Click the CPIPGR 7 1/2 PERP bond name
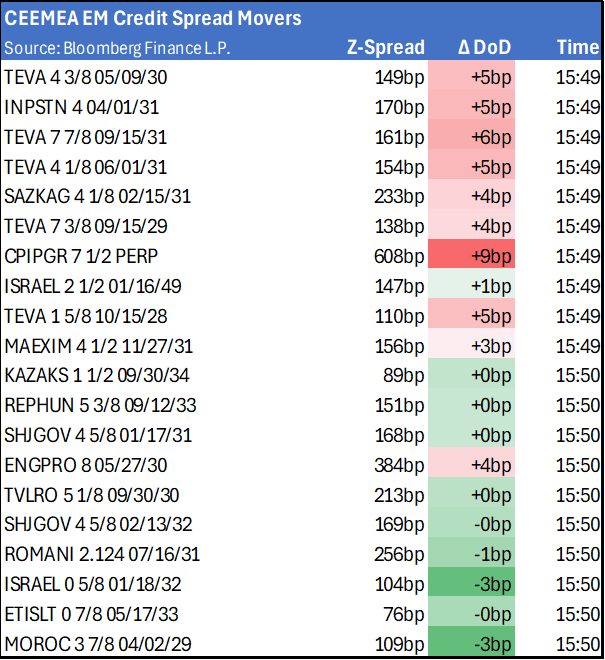 [73, 255]
